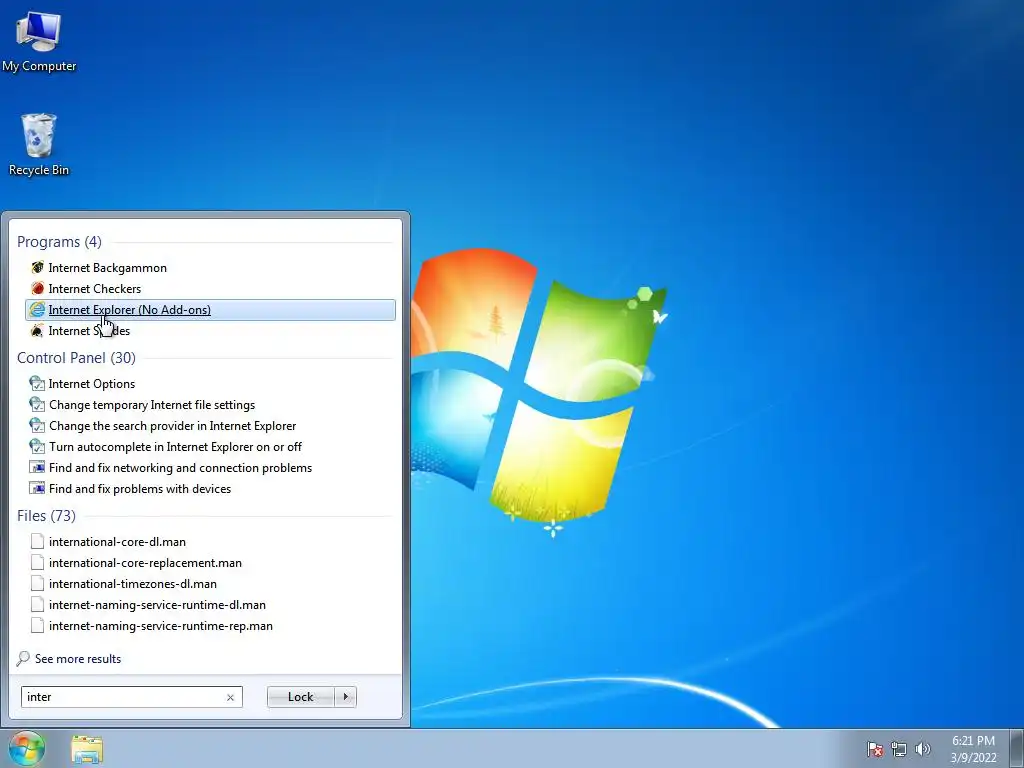This screenshot has width=1024, height=768.
Task: Click the Internet Spades icon
Action: 37,330
